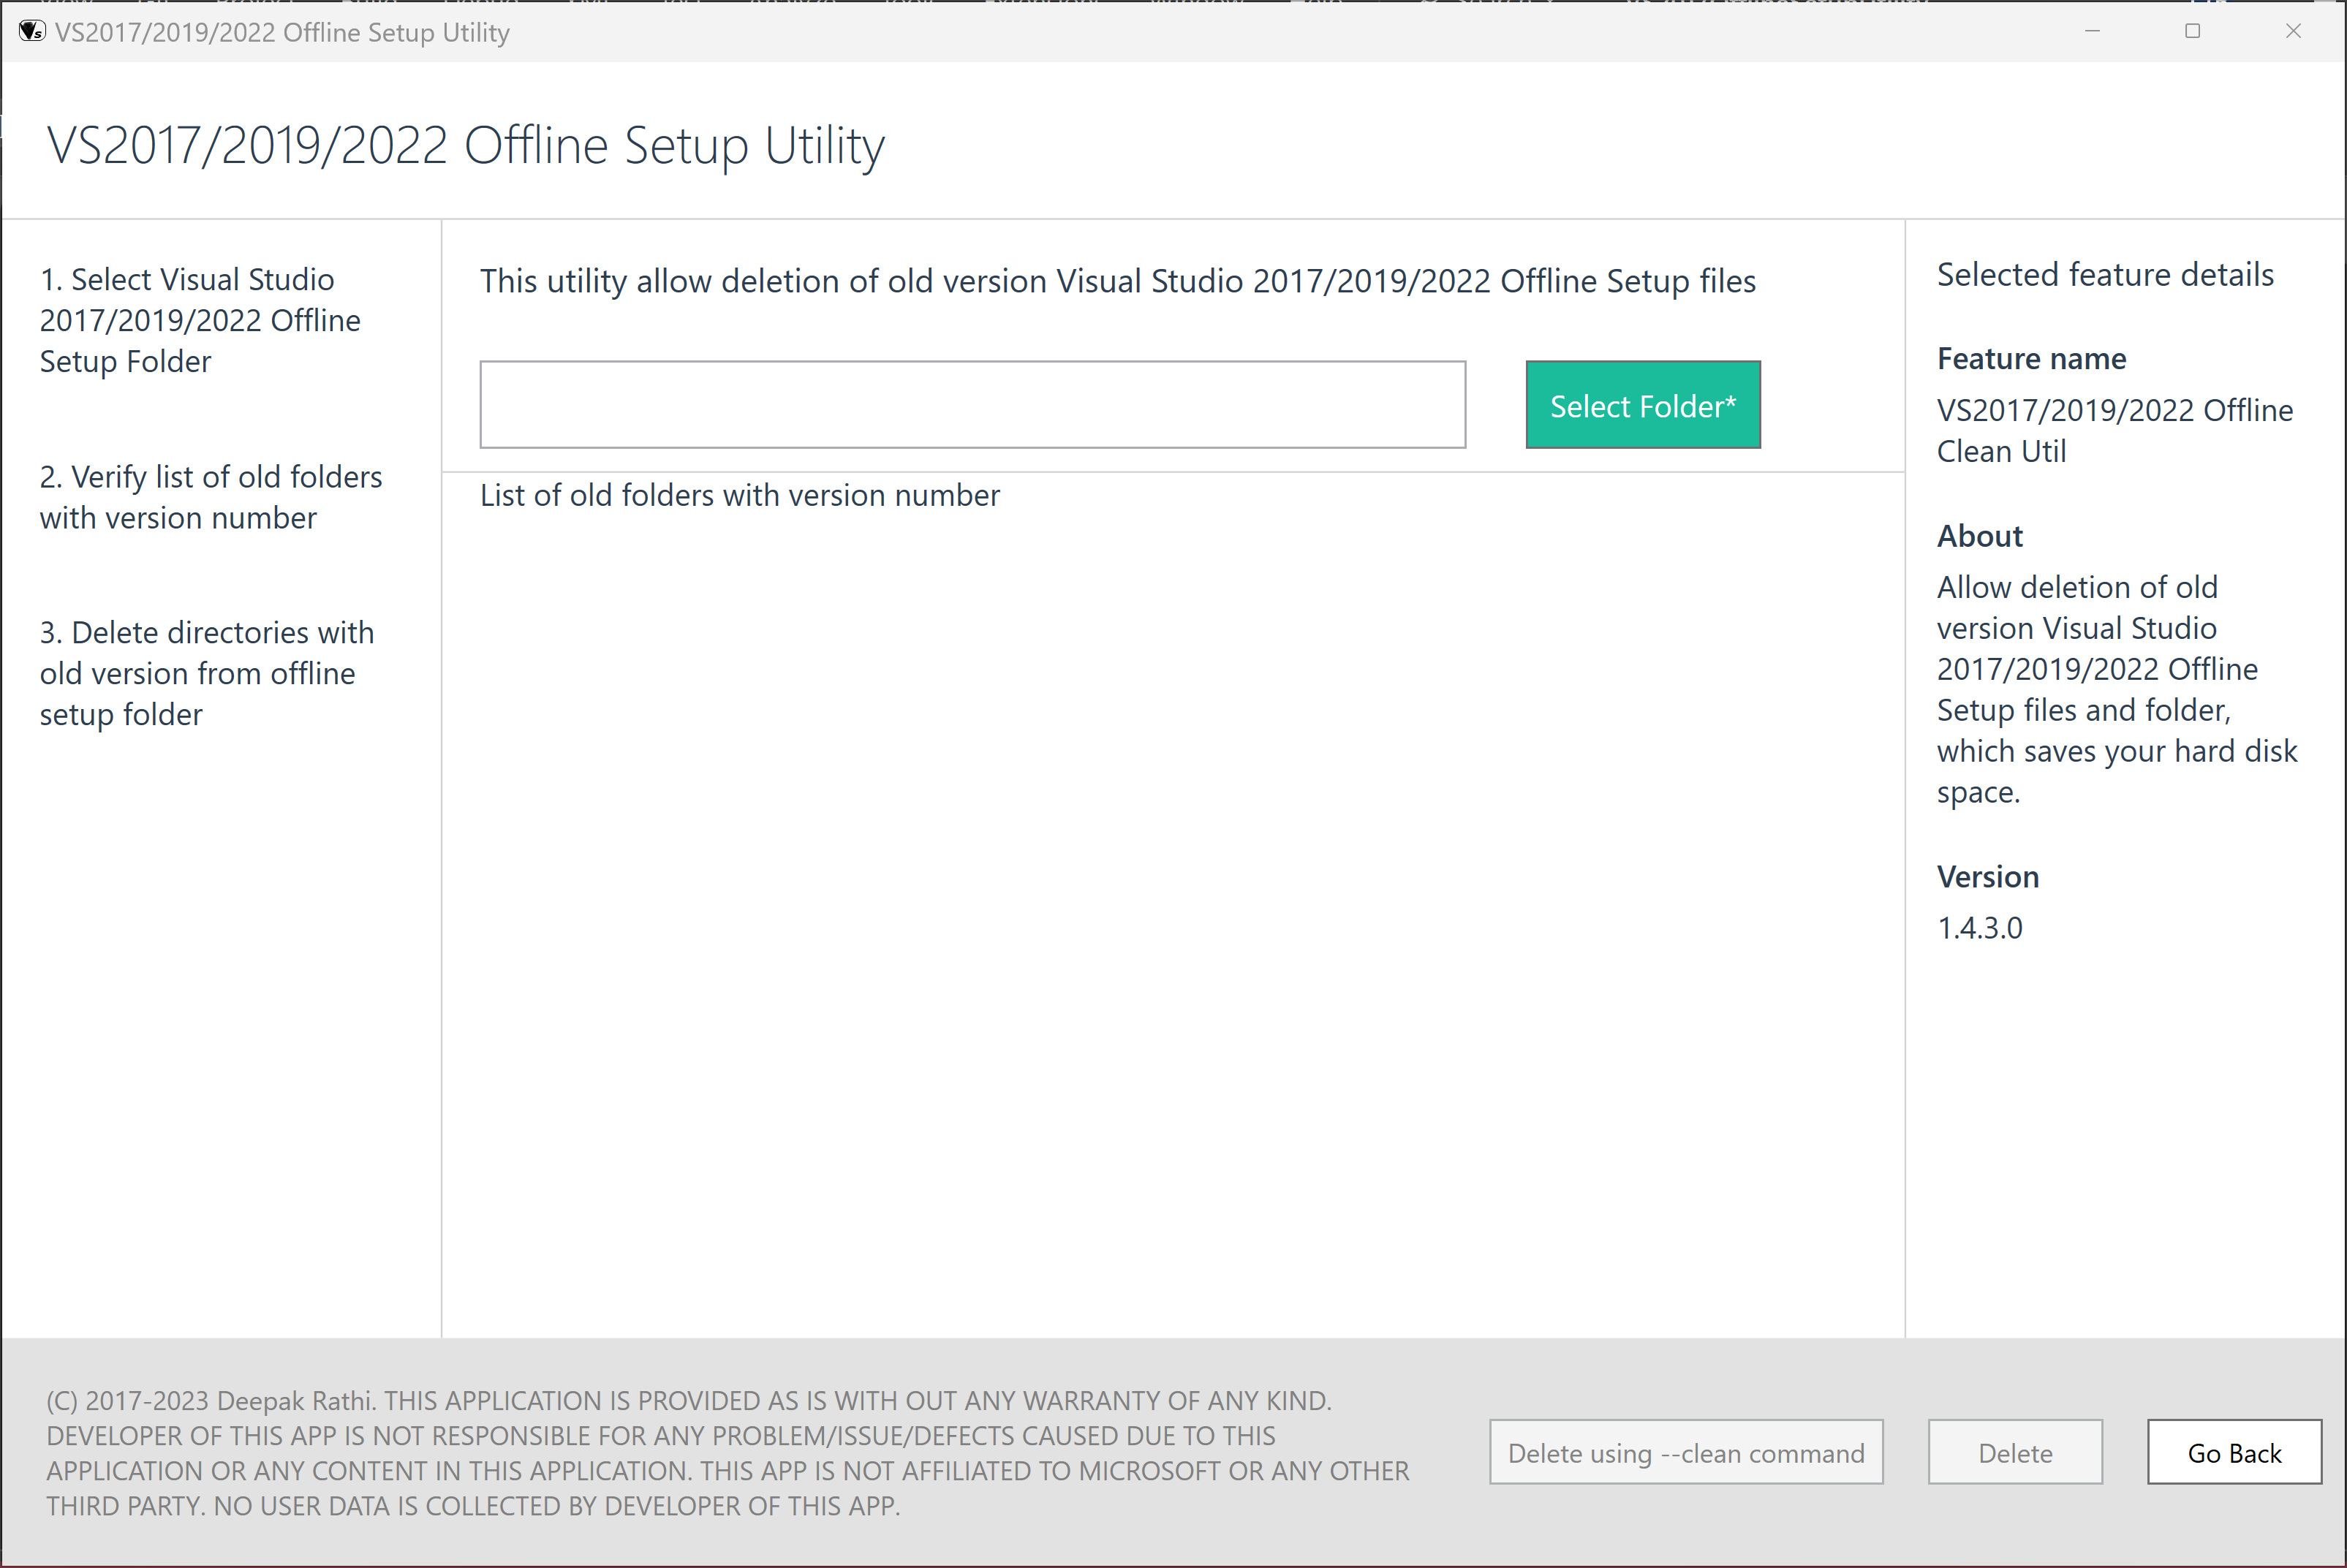Minimize the Offline Setup Utility window
2347x1568 pixels.
2092,31
